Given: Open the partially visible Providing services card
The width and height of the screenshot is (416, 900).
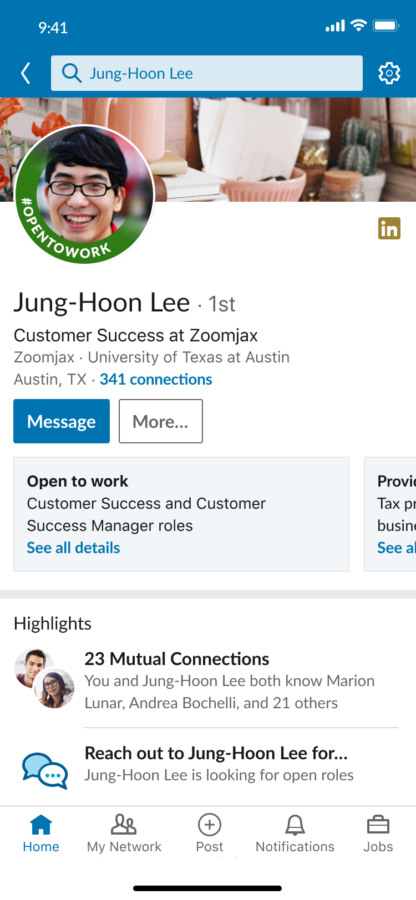Looking at the screenshot, I should click(x=390, y=514).
